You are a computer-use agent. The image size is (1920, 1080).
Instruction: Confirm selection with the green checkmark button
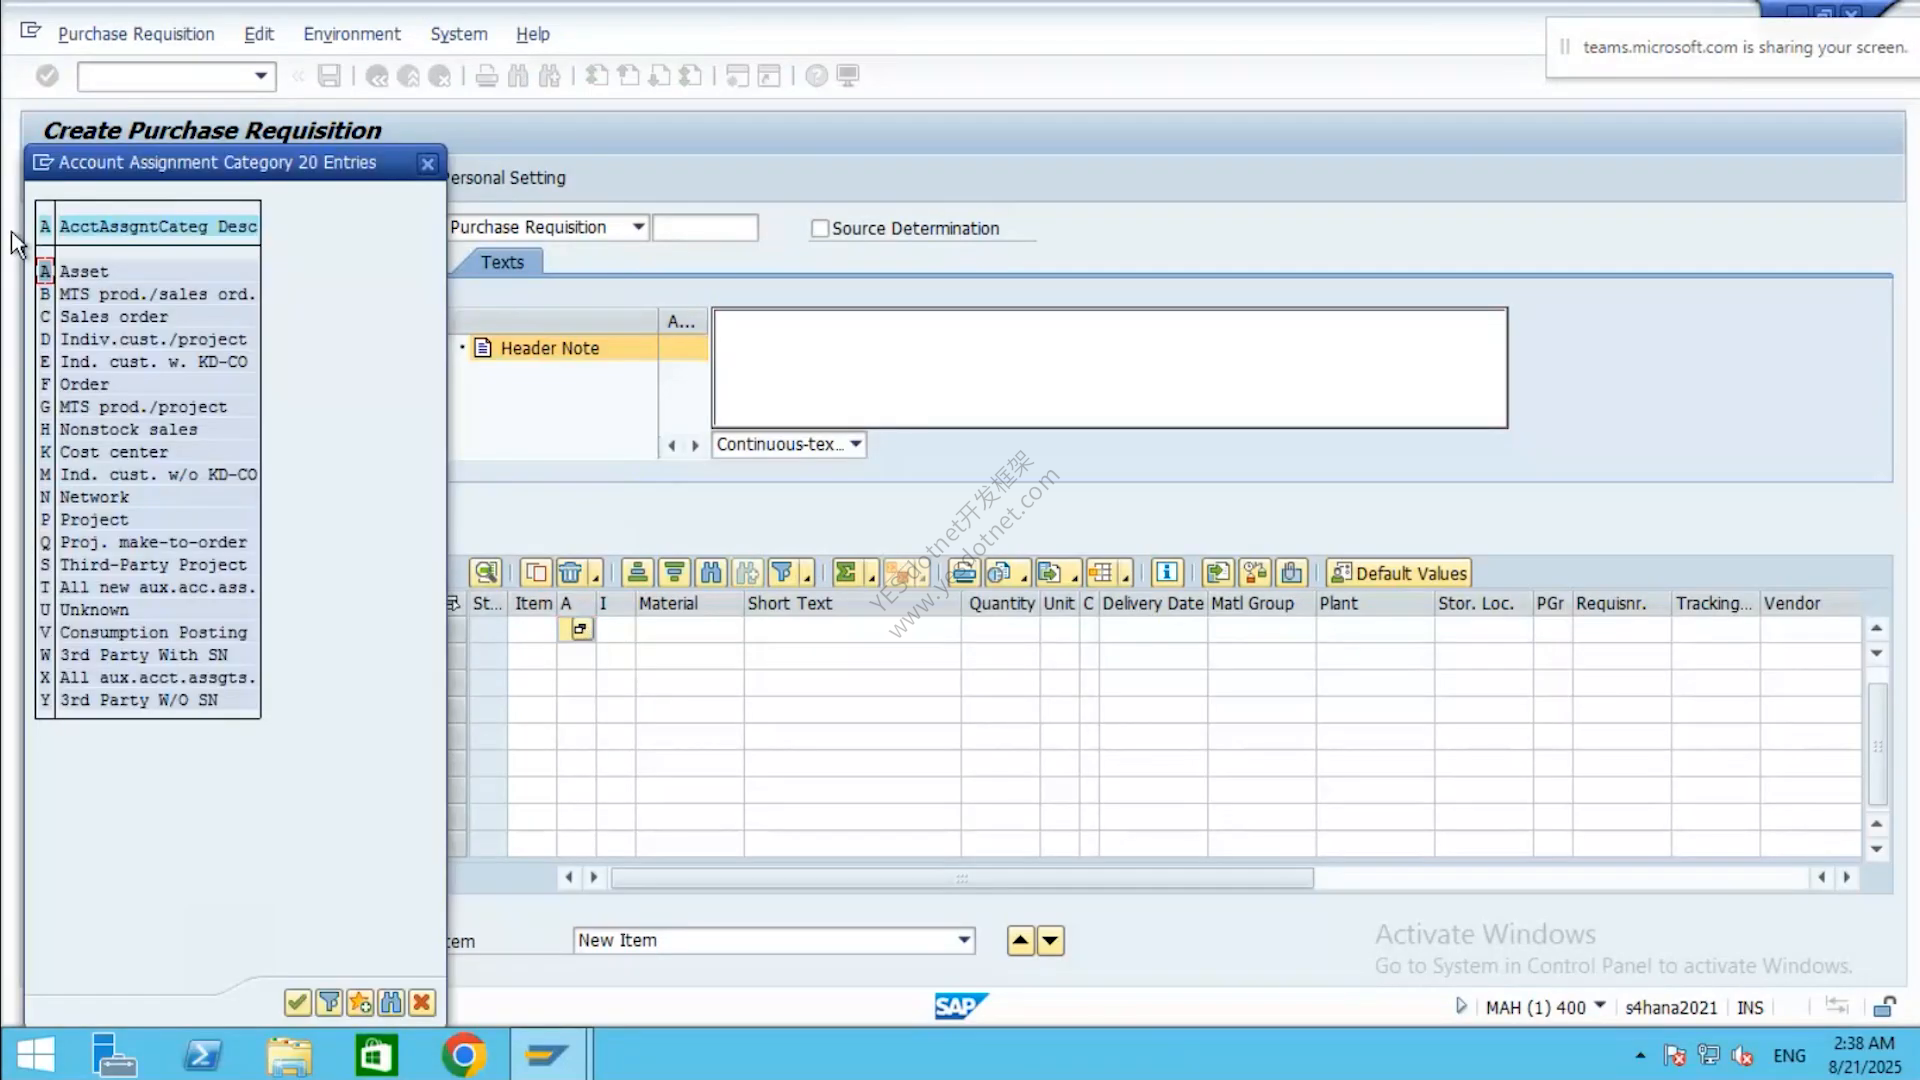[x=297, y=1002]
